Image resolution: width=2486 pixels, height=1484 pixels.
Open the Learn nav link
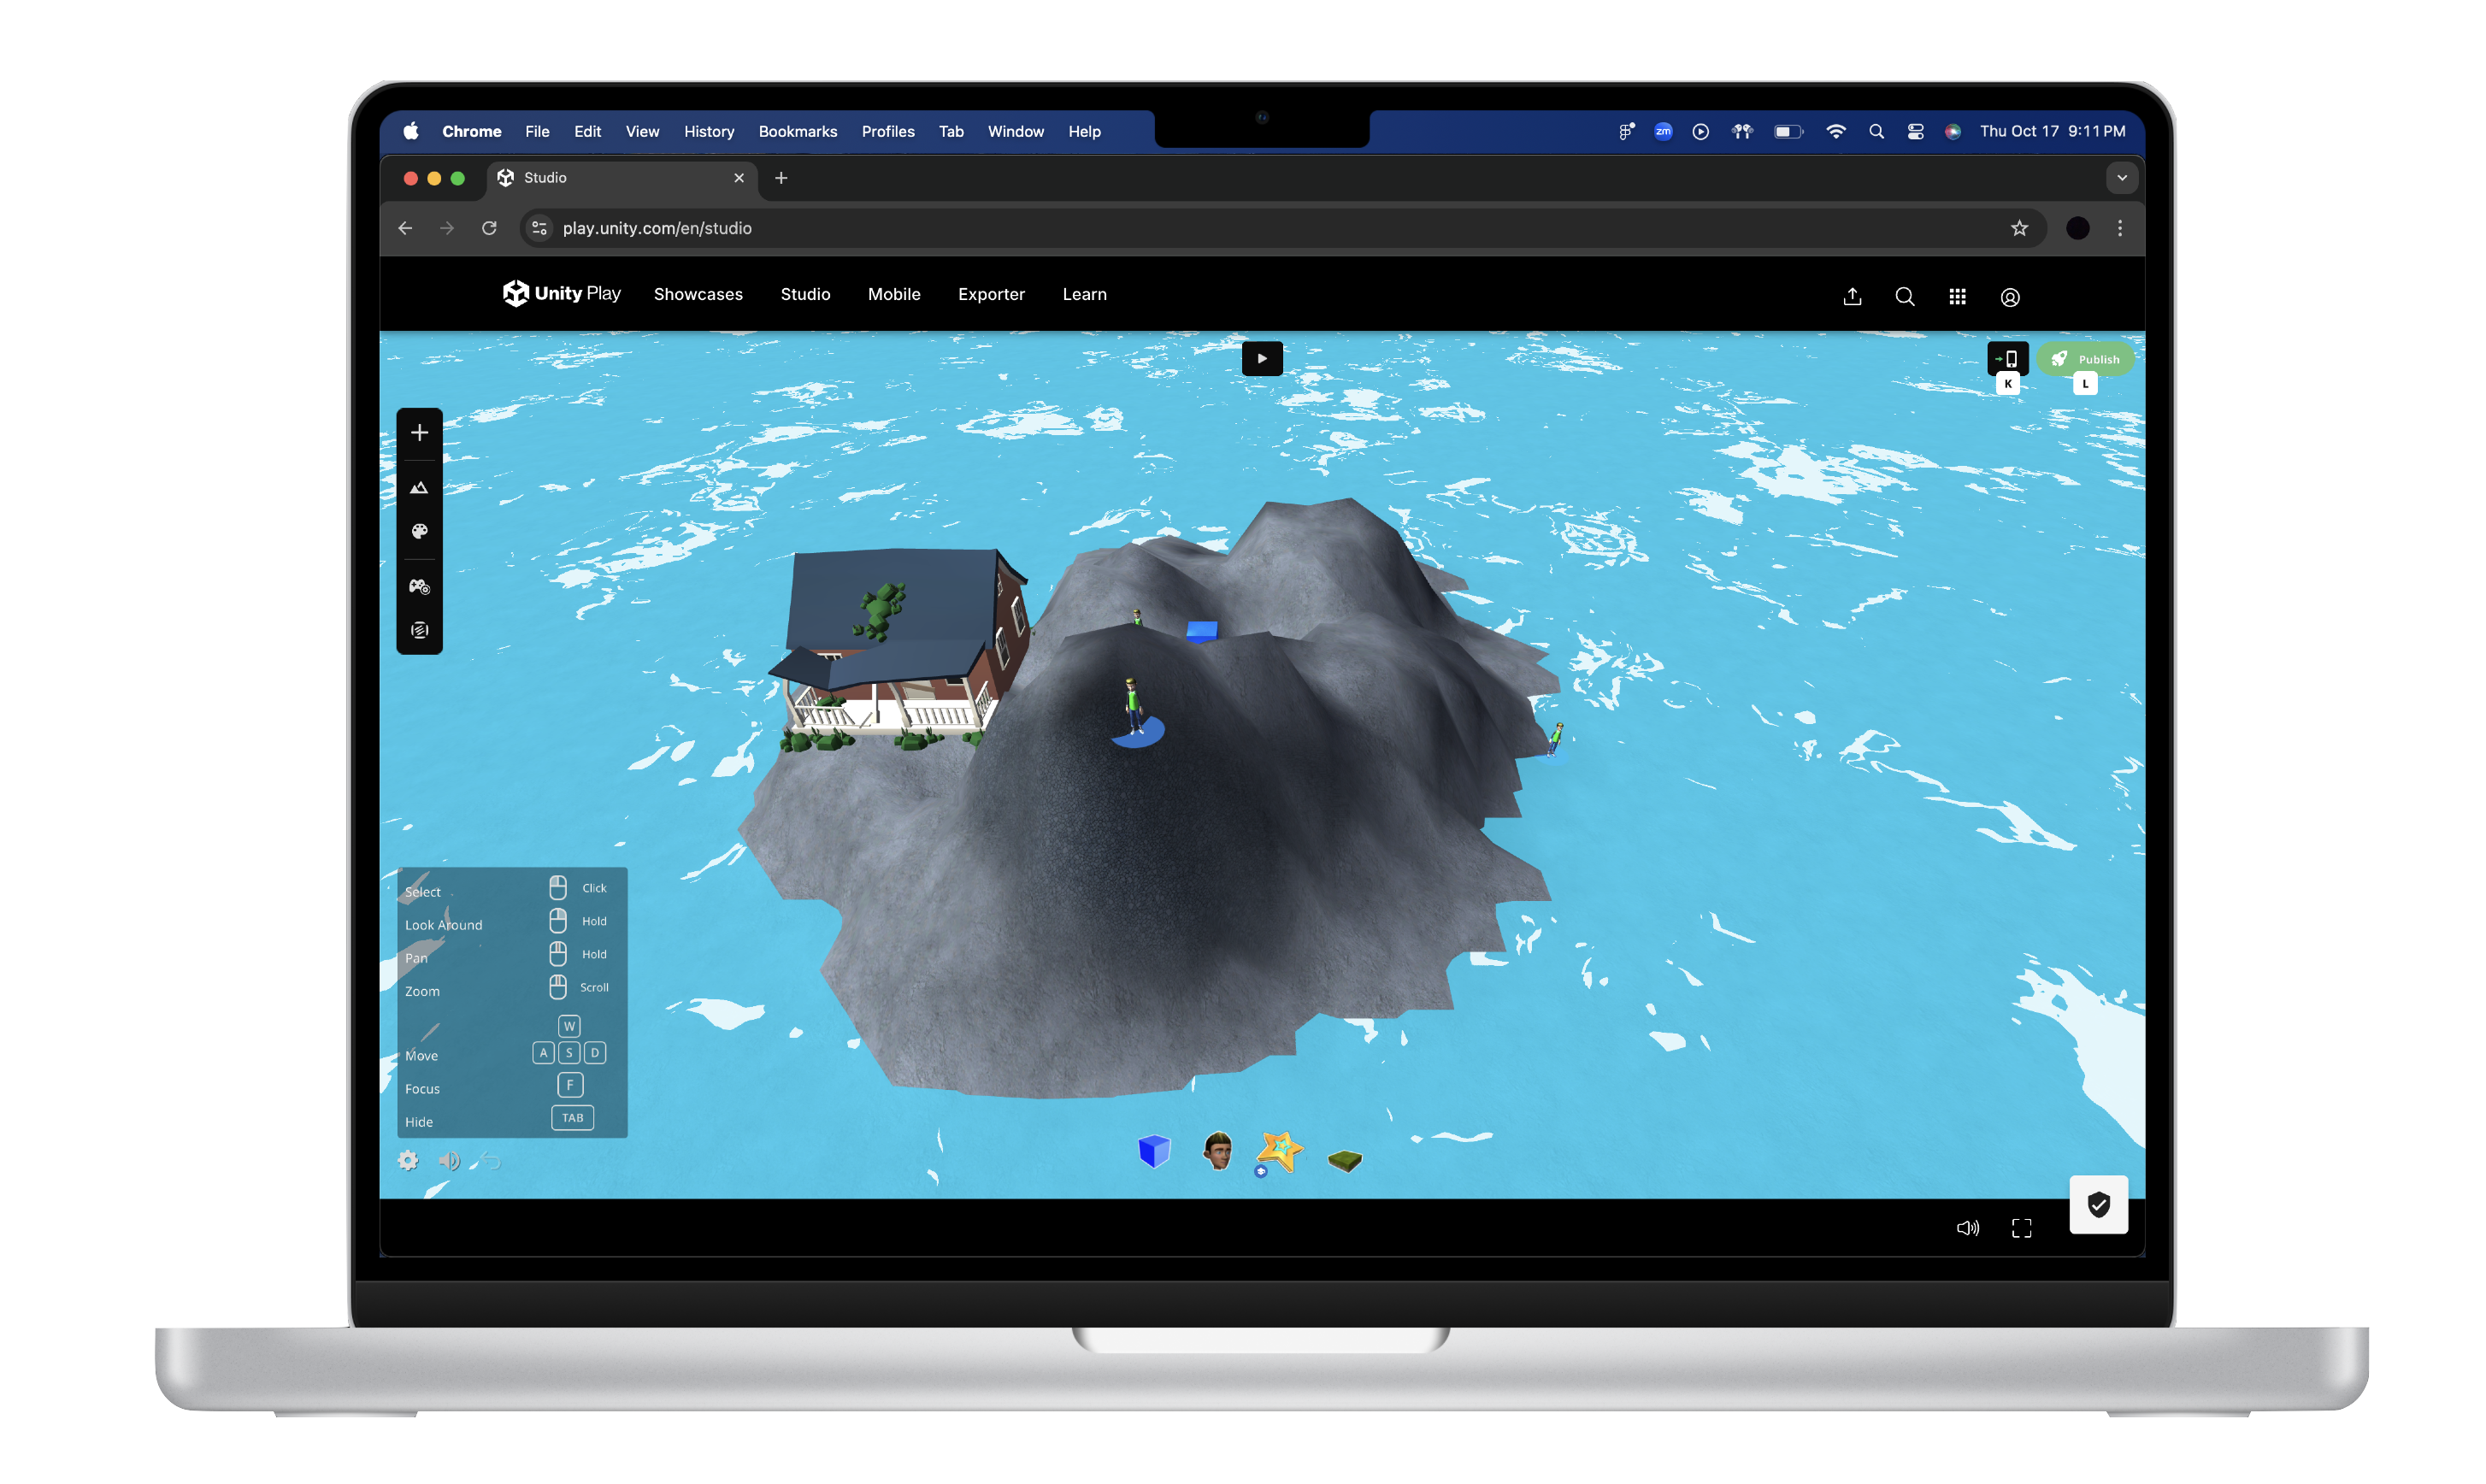click(1084, 294)
